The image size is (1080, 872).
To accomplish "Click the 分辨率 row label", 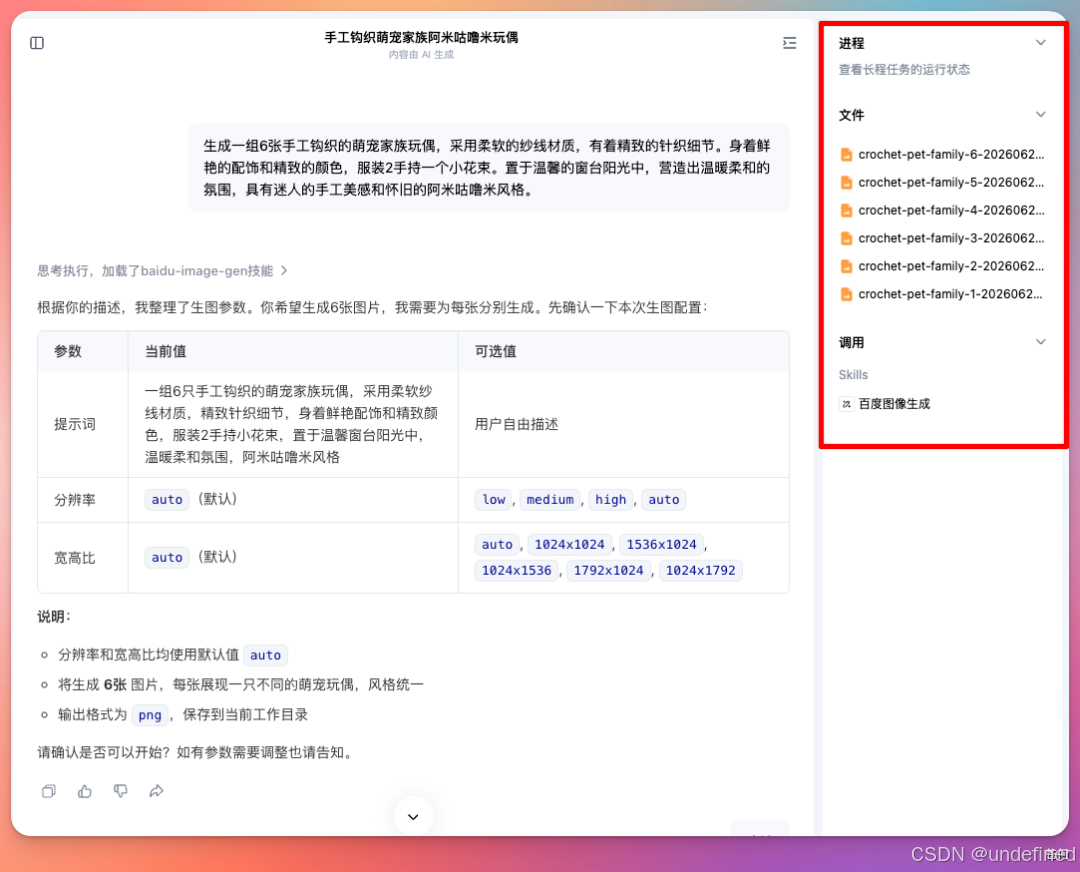I will pyautogui.click(x=74, y=500).
